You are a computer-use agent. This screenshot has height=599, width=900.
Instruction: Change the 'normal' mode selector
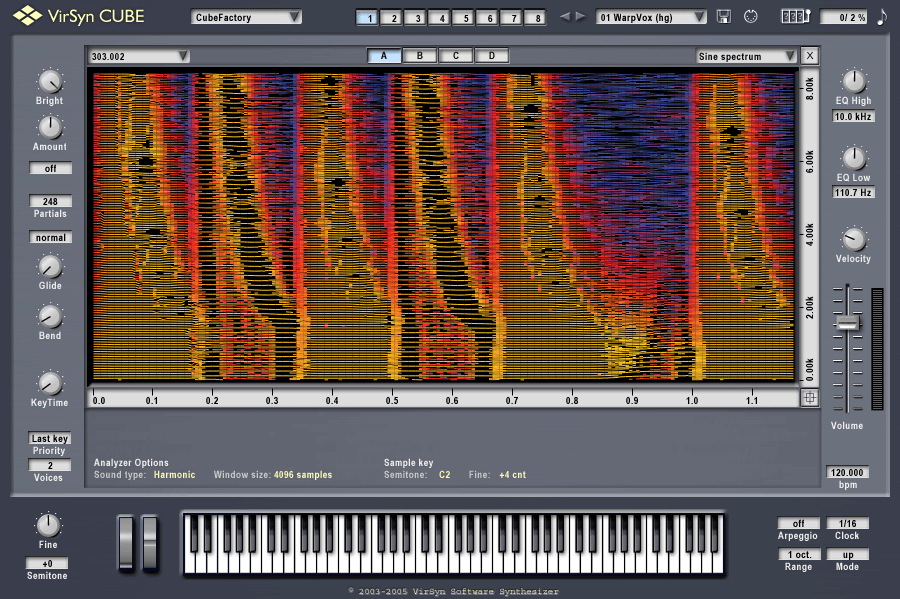[51, 237]
